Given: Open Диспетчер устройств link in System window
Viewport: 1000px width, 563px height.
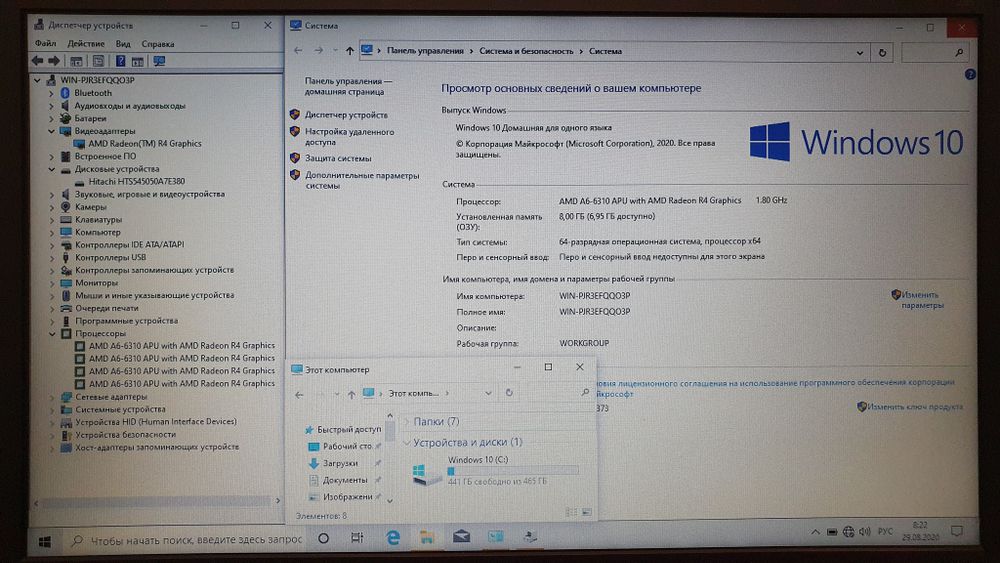Looking at the screenshot, I should click(x=346, y=115).
